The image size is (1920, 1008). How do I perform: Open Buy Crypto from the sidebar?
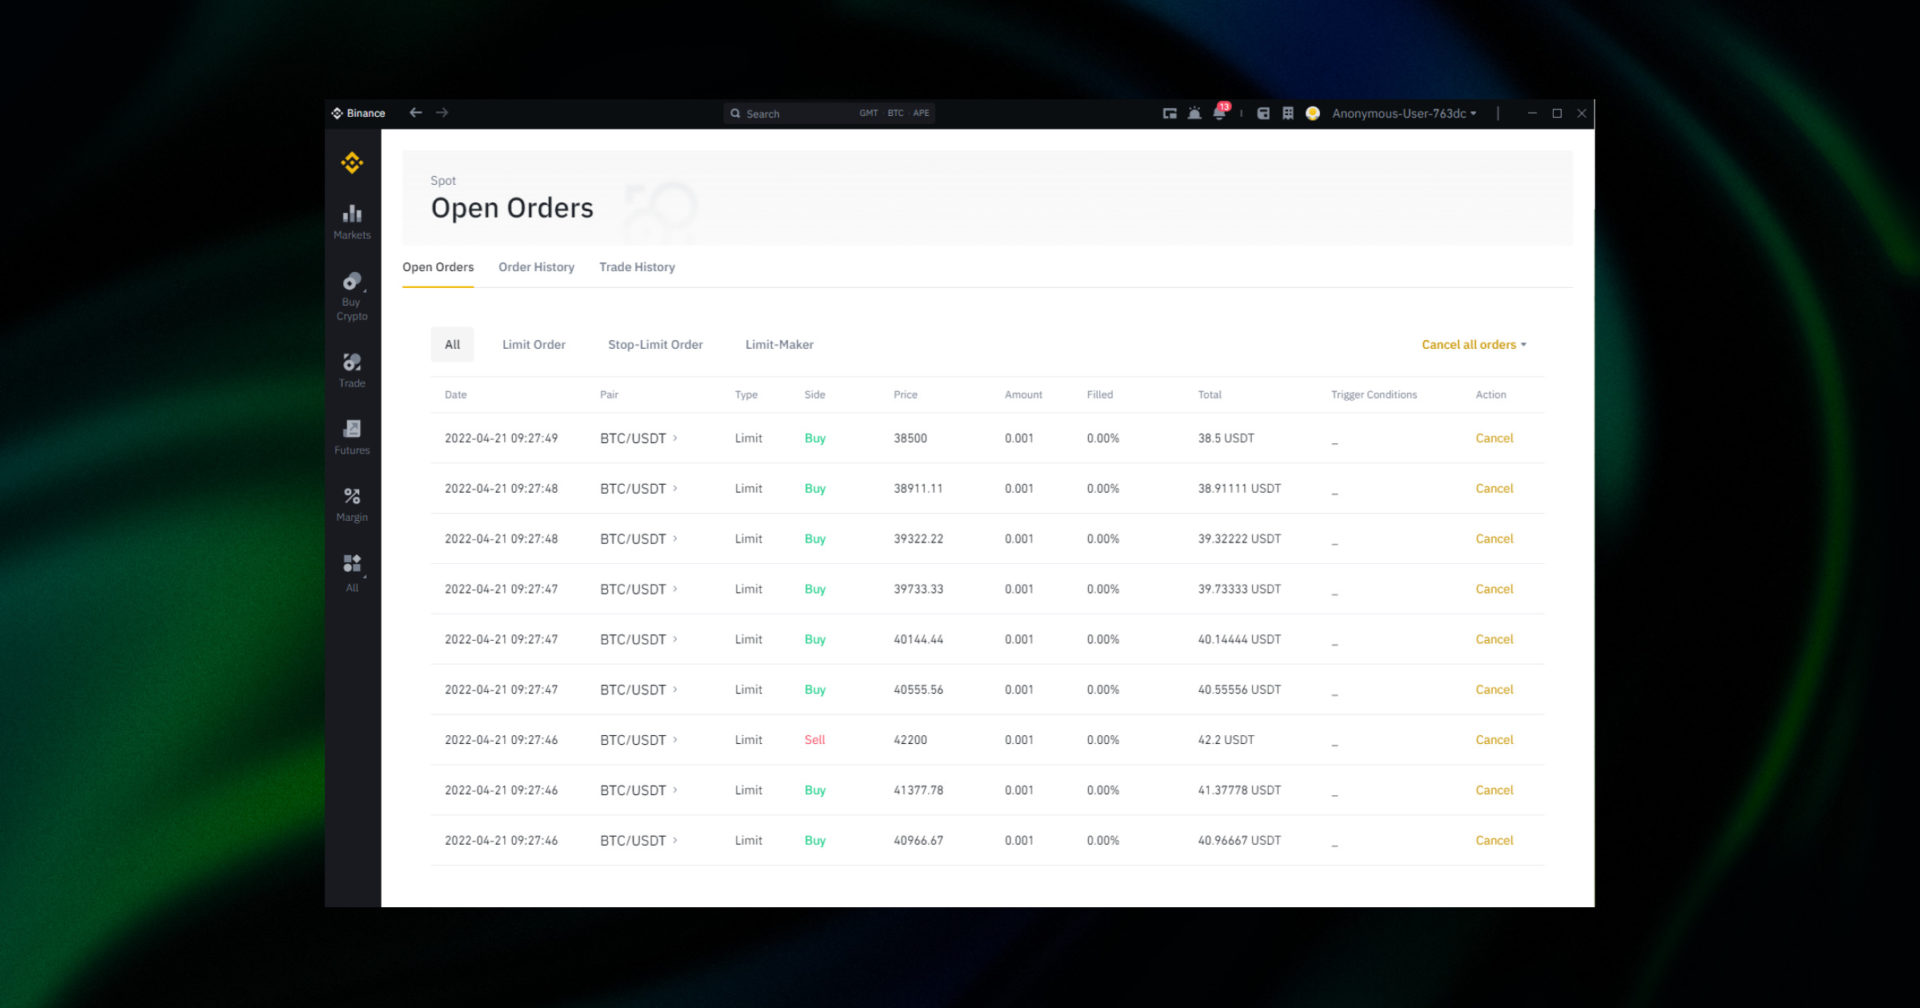click(x=352, y=296)
